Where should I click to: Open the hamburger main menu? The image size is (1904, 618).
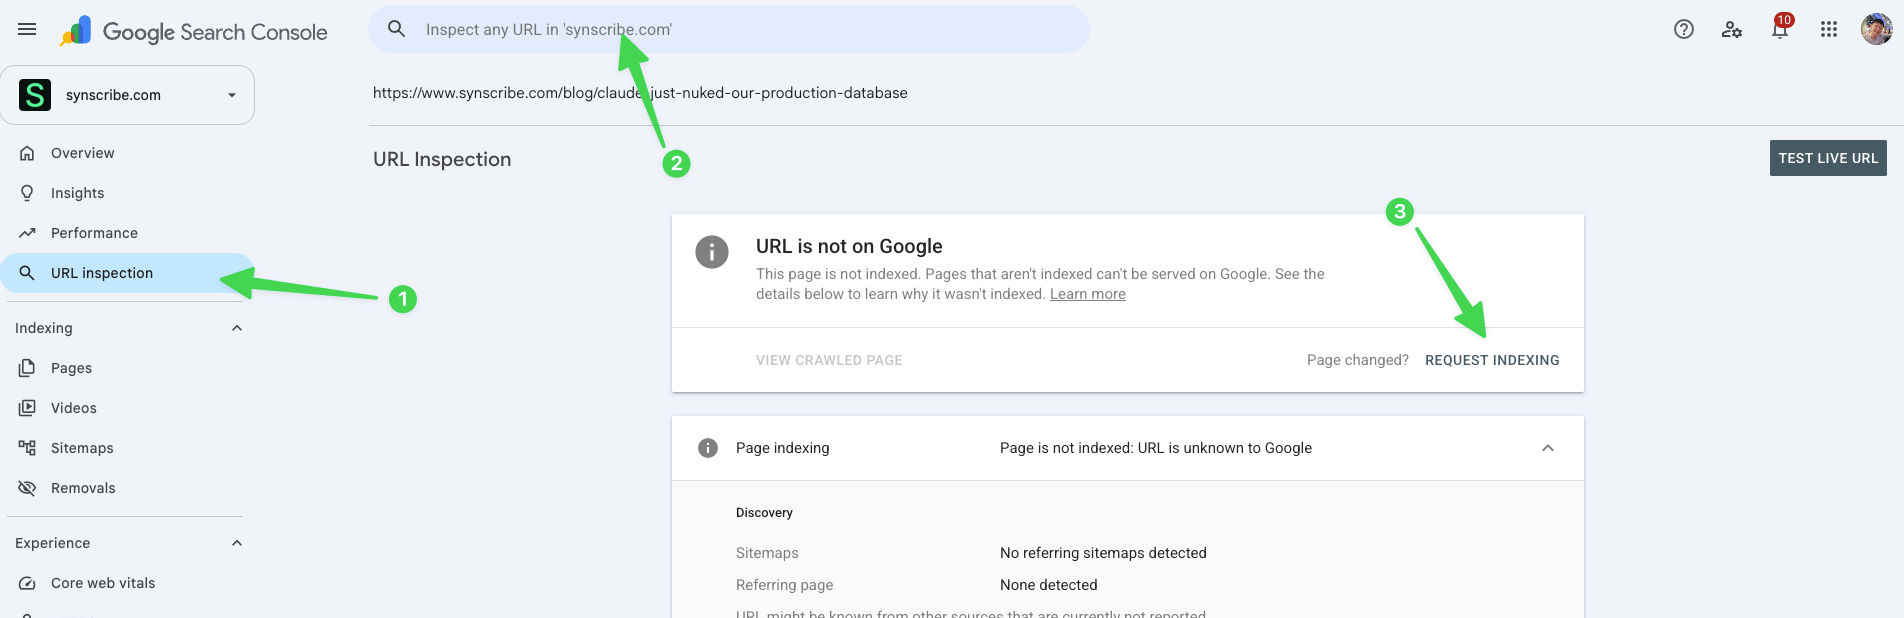point(27,29)
